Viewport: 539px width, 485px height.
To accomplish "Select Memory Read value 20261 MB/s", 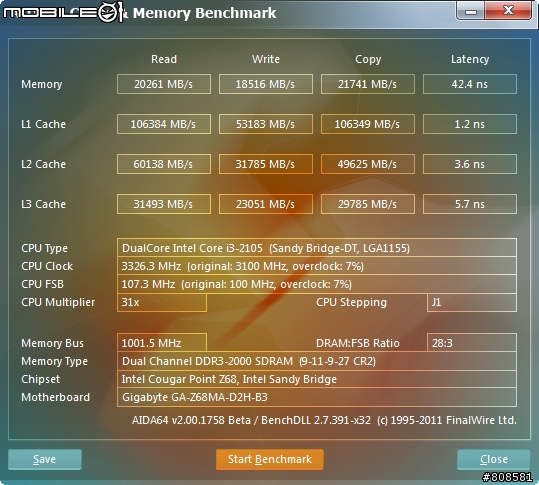I will (164, 84).
